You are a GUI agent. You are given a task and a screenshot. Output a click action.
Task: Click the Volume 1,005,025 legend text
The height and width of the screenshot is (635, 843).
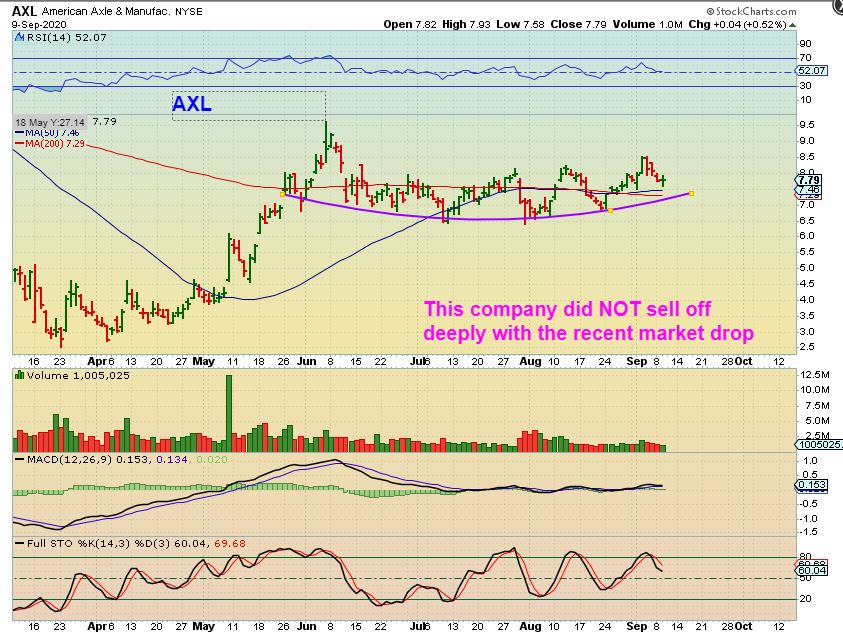tap(78, 375)
